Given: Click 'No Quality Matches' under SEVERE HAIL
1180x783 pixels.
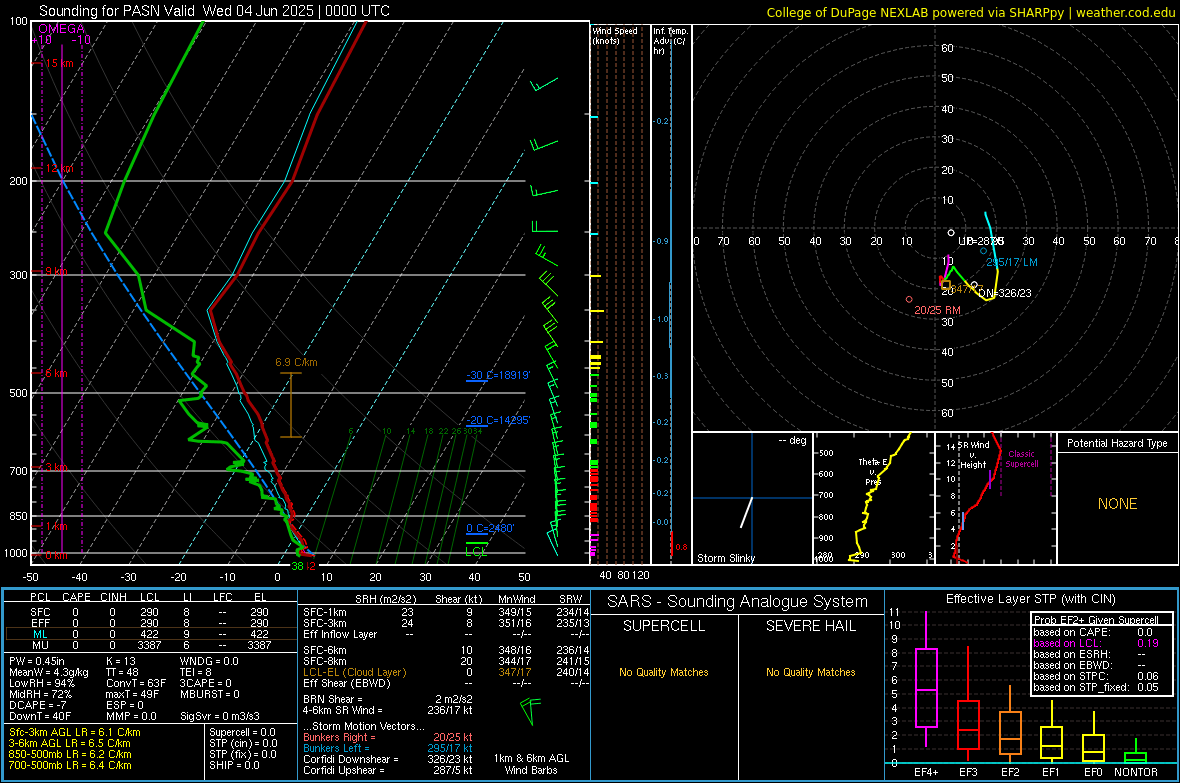Looking at the screenshot, I should coord(810,672).
